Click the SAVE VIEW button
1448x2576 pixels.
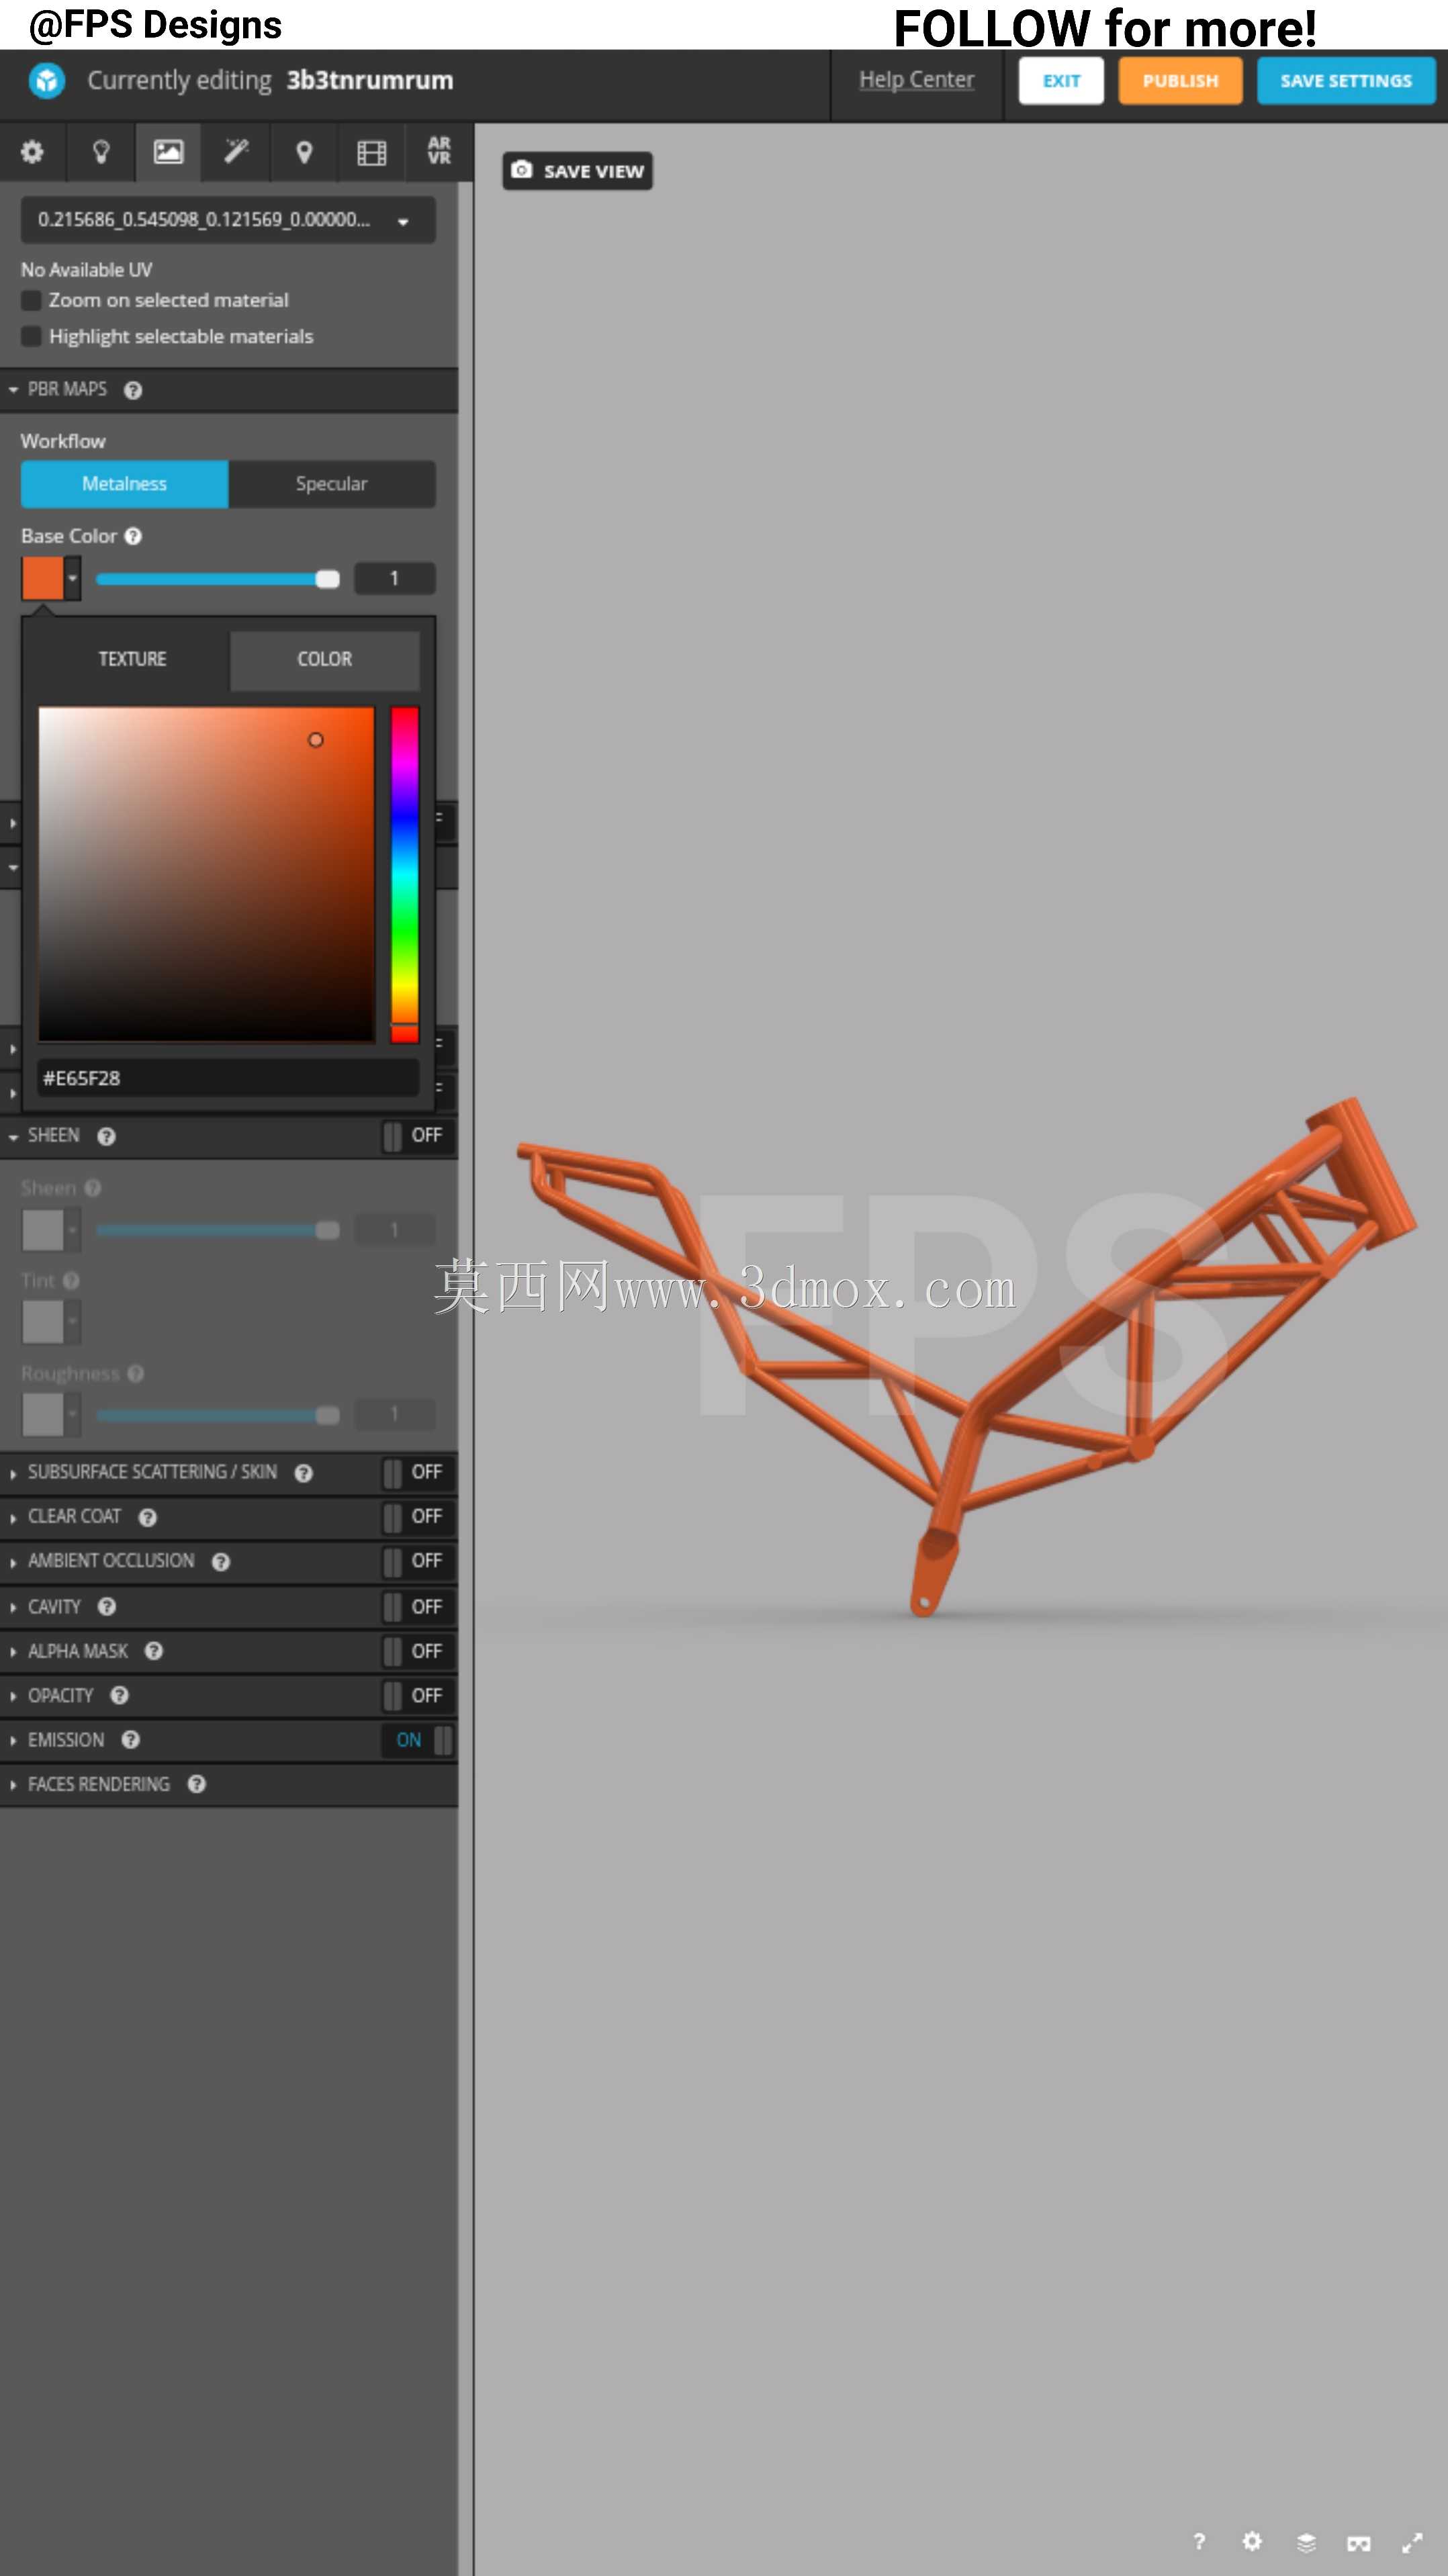tap(578, 171)
